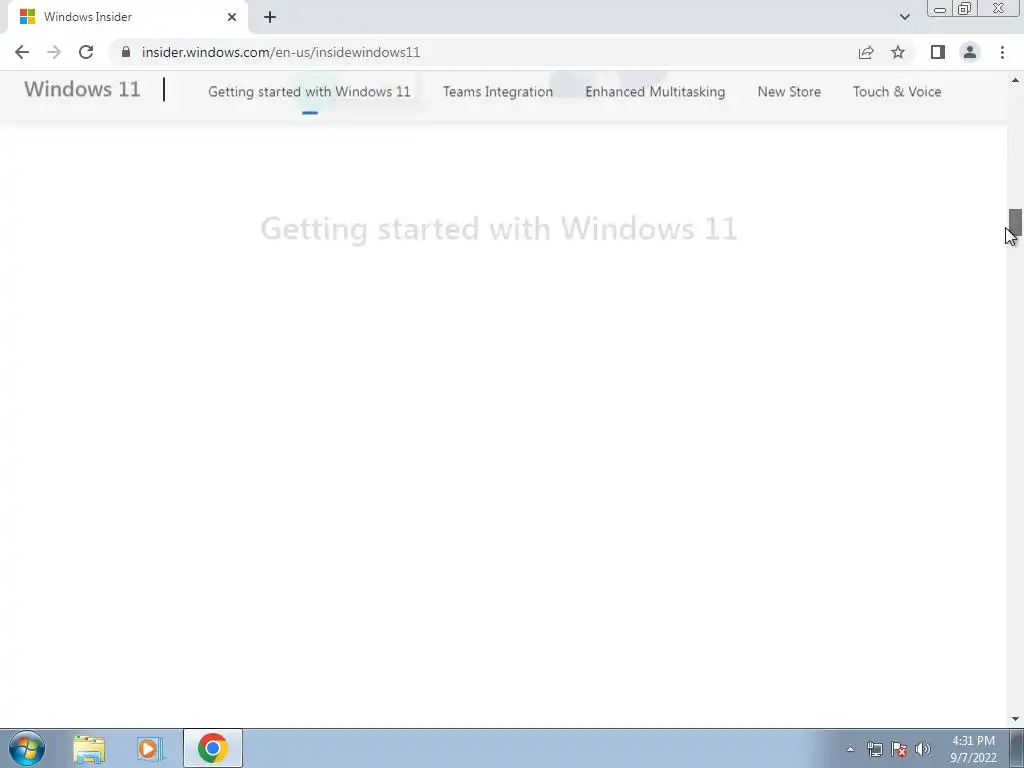Open Chrome three-dot menu
Image resolution: width=1024 pixels, height=768 pixels.
[x=1002, y=52]
